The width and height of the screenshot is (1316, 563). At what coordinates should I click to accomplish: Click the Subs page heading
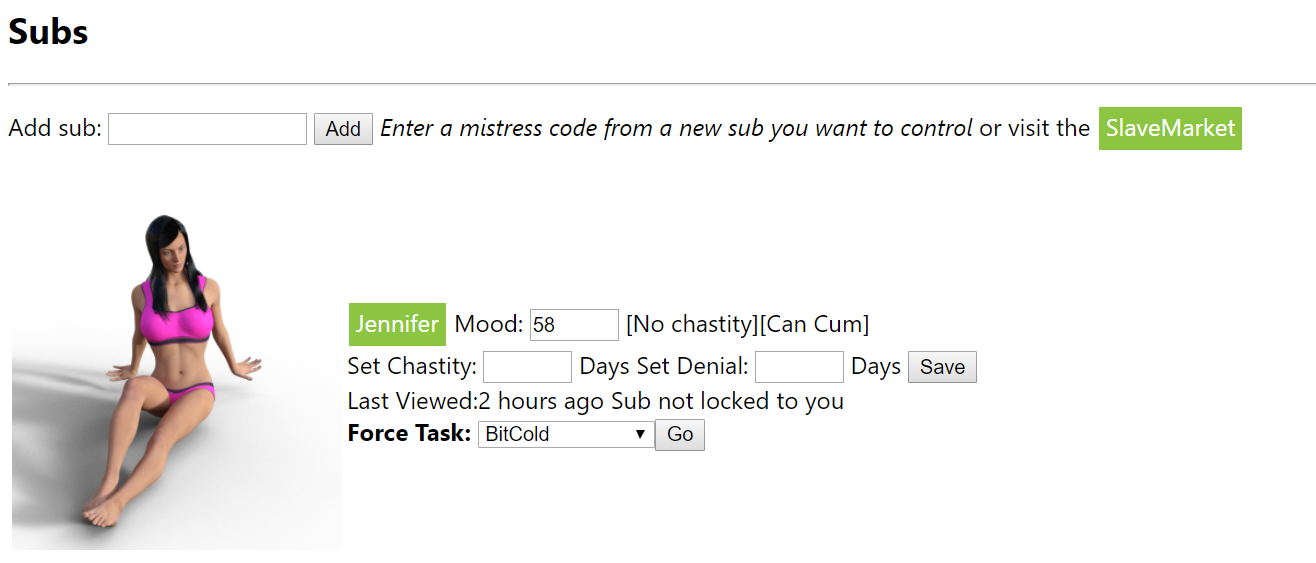pos(48,32)
